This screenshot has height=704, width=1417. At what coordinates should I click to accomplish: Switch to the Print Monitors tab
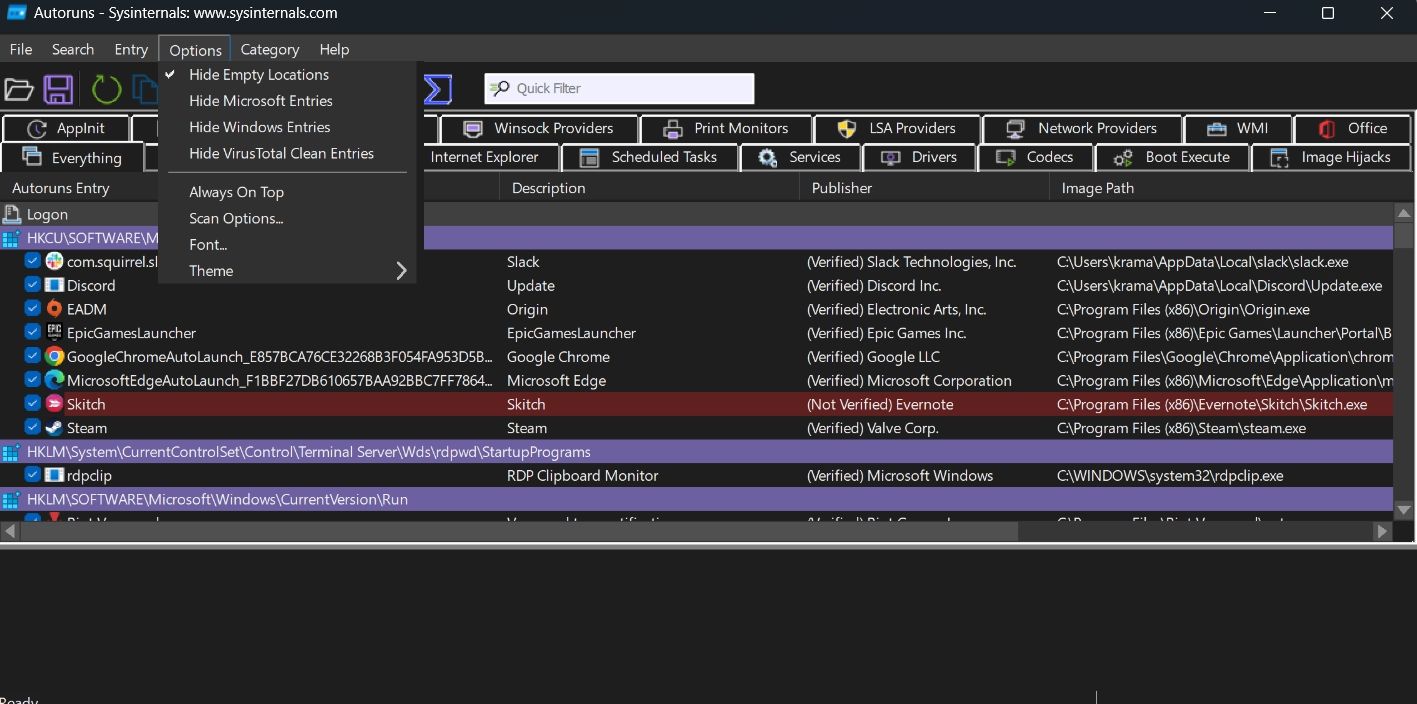[726, 129]
